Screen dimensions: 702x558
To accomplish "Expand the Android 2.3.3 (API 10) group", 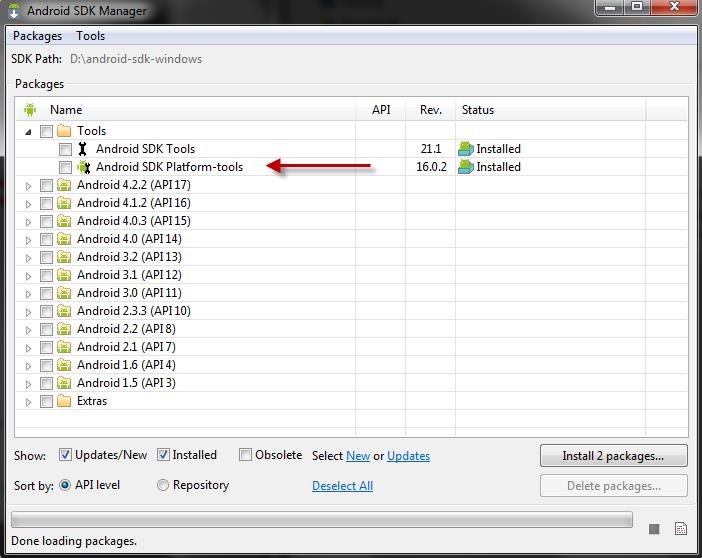I will (x=28, y=312).
